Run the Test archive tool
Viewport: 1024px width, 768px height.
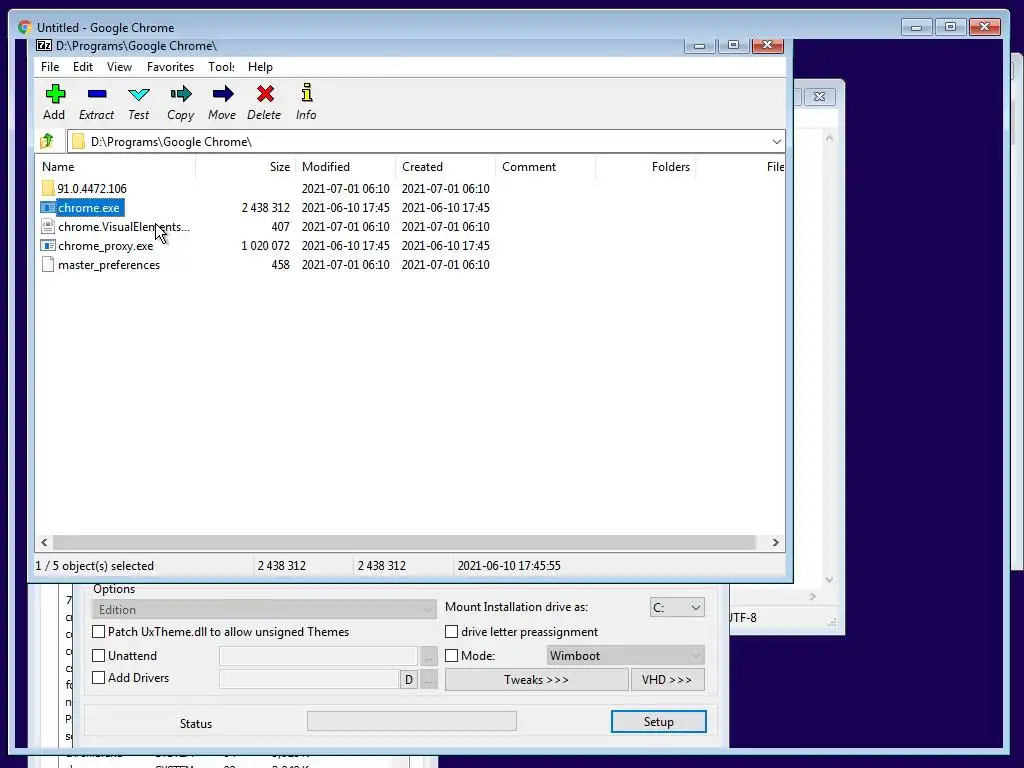point(138,94)
